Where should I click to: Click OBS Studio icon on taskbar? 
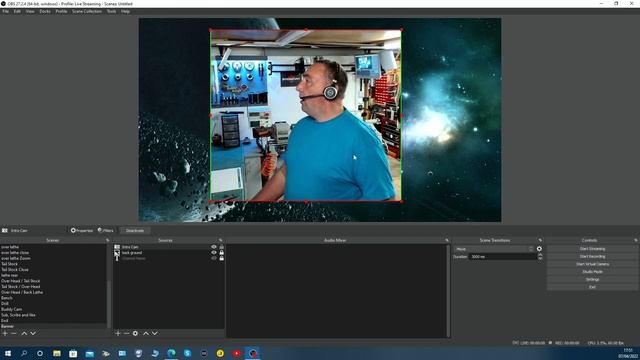tap(253, 353)
